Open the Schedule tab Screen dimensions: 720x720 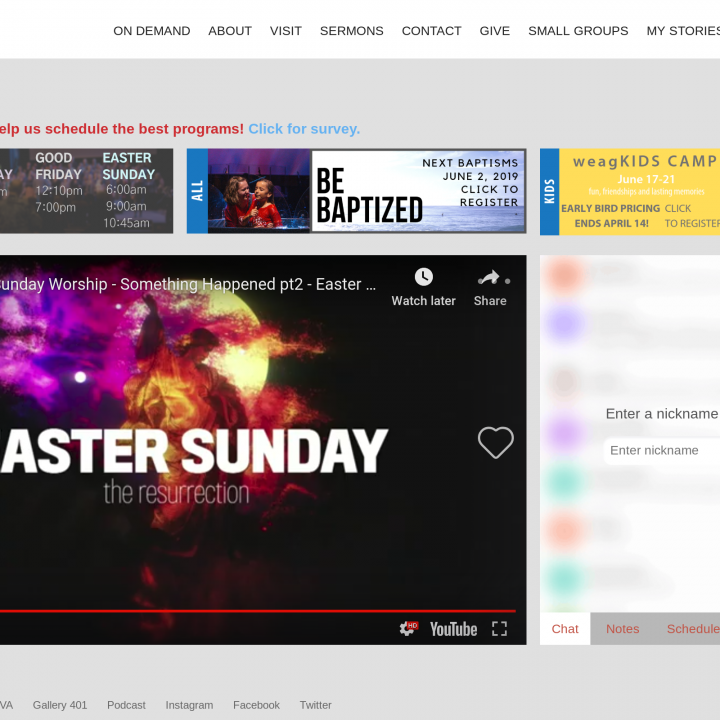tap(692, 629)
